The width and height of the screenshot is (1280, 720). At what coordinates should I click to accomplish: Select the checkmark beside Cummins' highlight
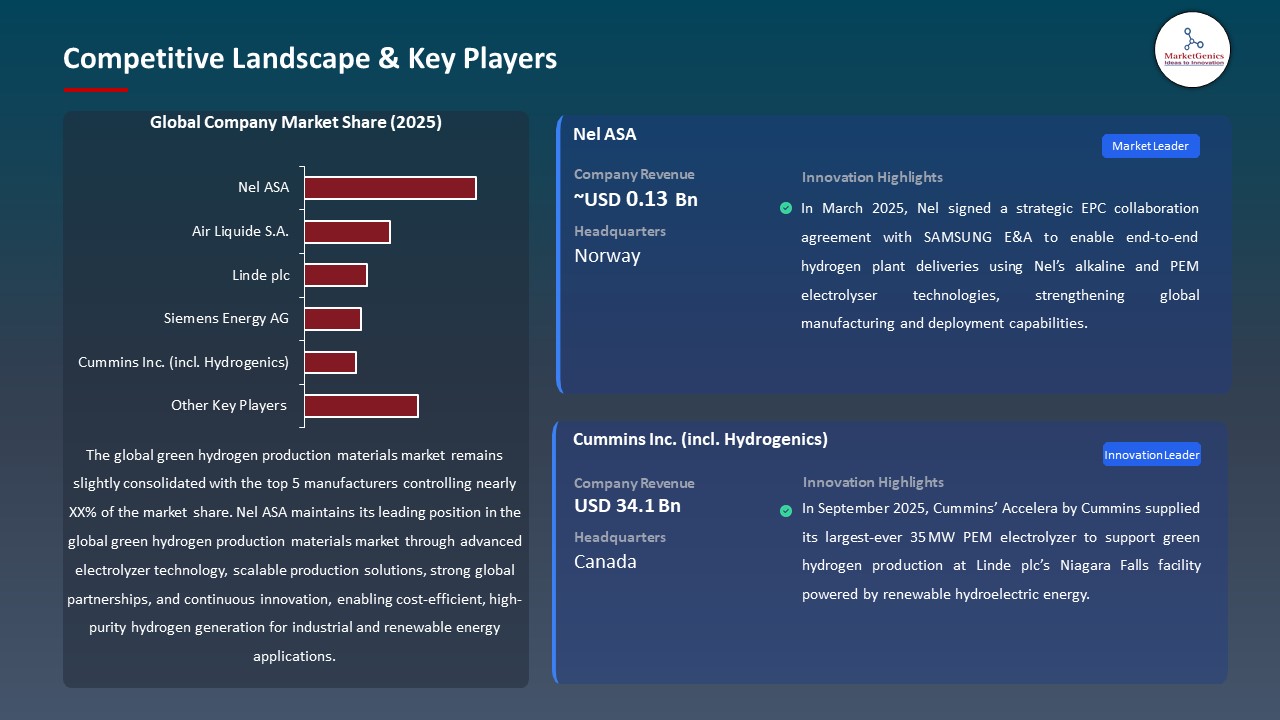(x=786, y=511)
